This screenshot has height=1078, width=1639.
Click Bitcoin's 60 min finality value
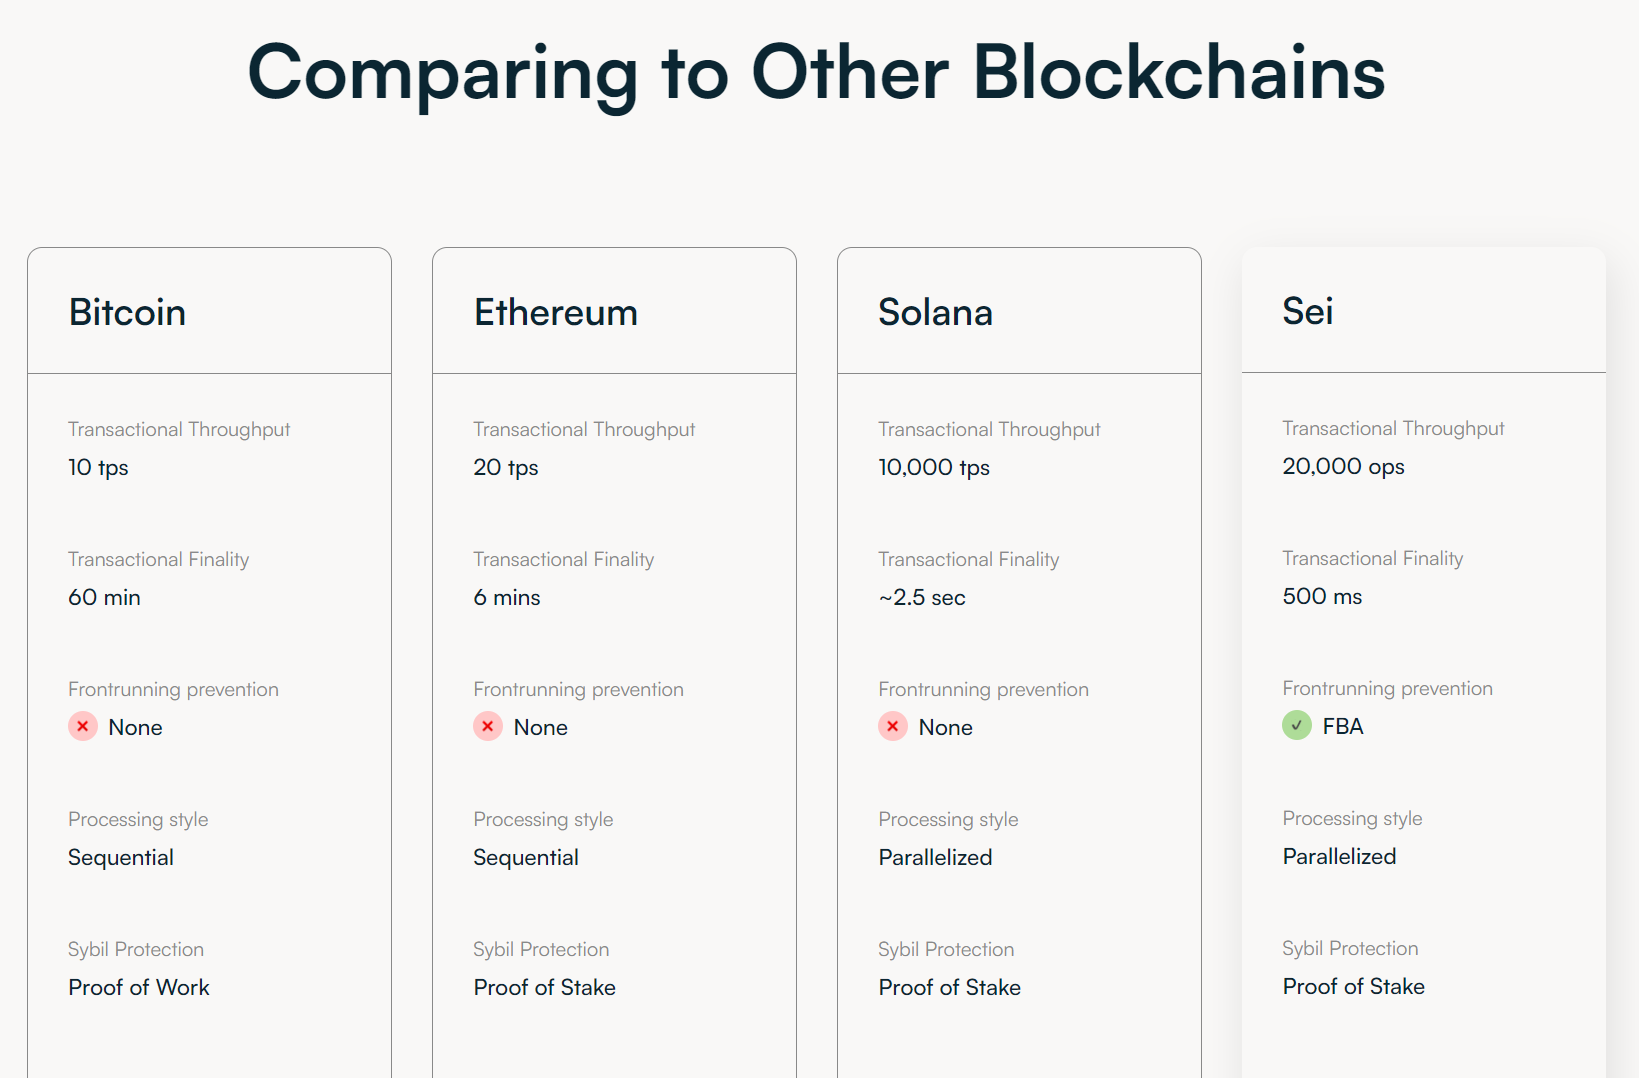tap(104, 597)
